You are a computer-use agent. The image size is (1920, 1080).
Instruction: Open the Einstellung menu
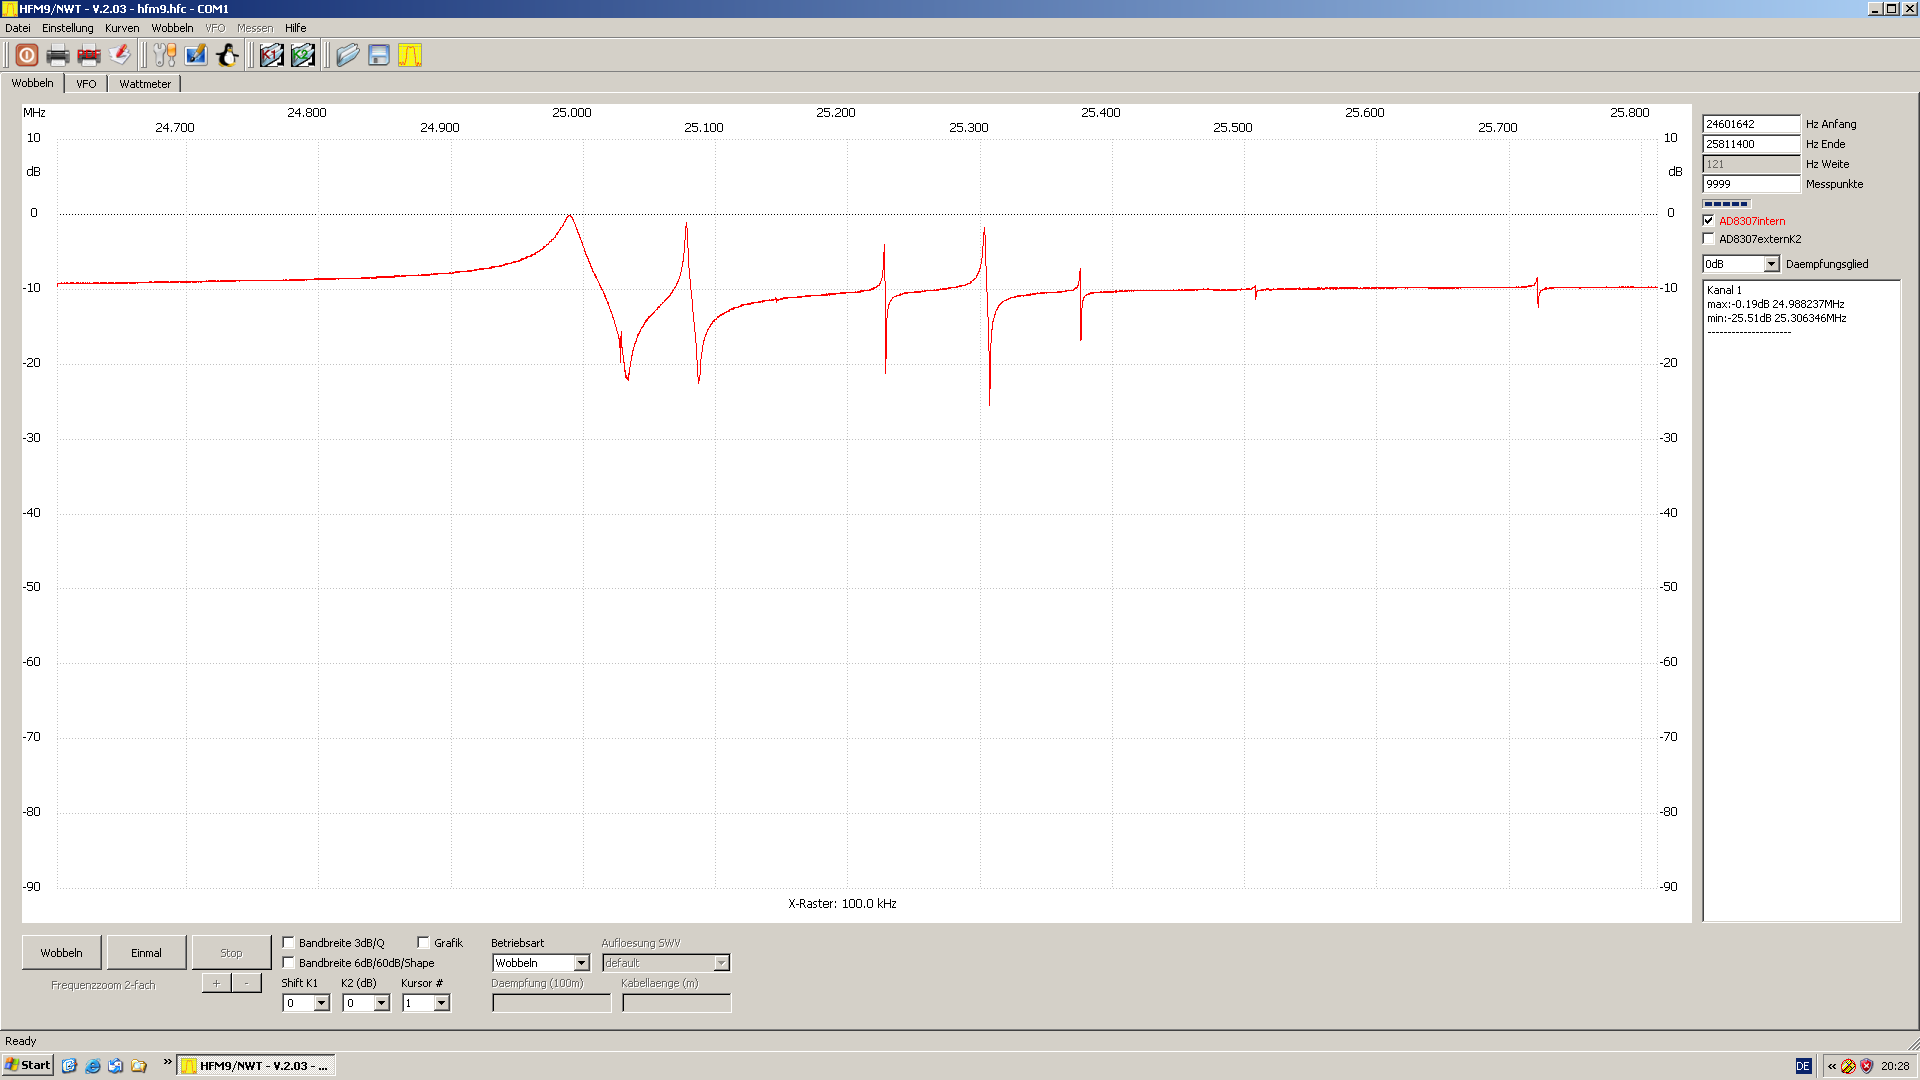(x=68, y=28)
